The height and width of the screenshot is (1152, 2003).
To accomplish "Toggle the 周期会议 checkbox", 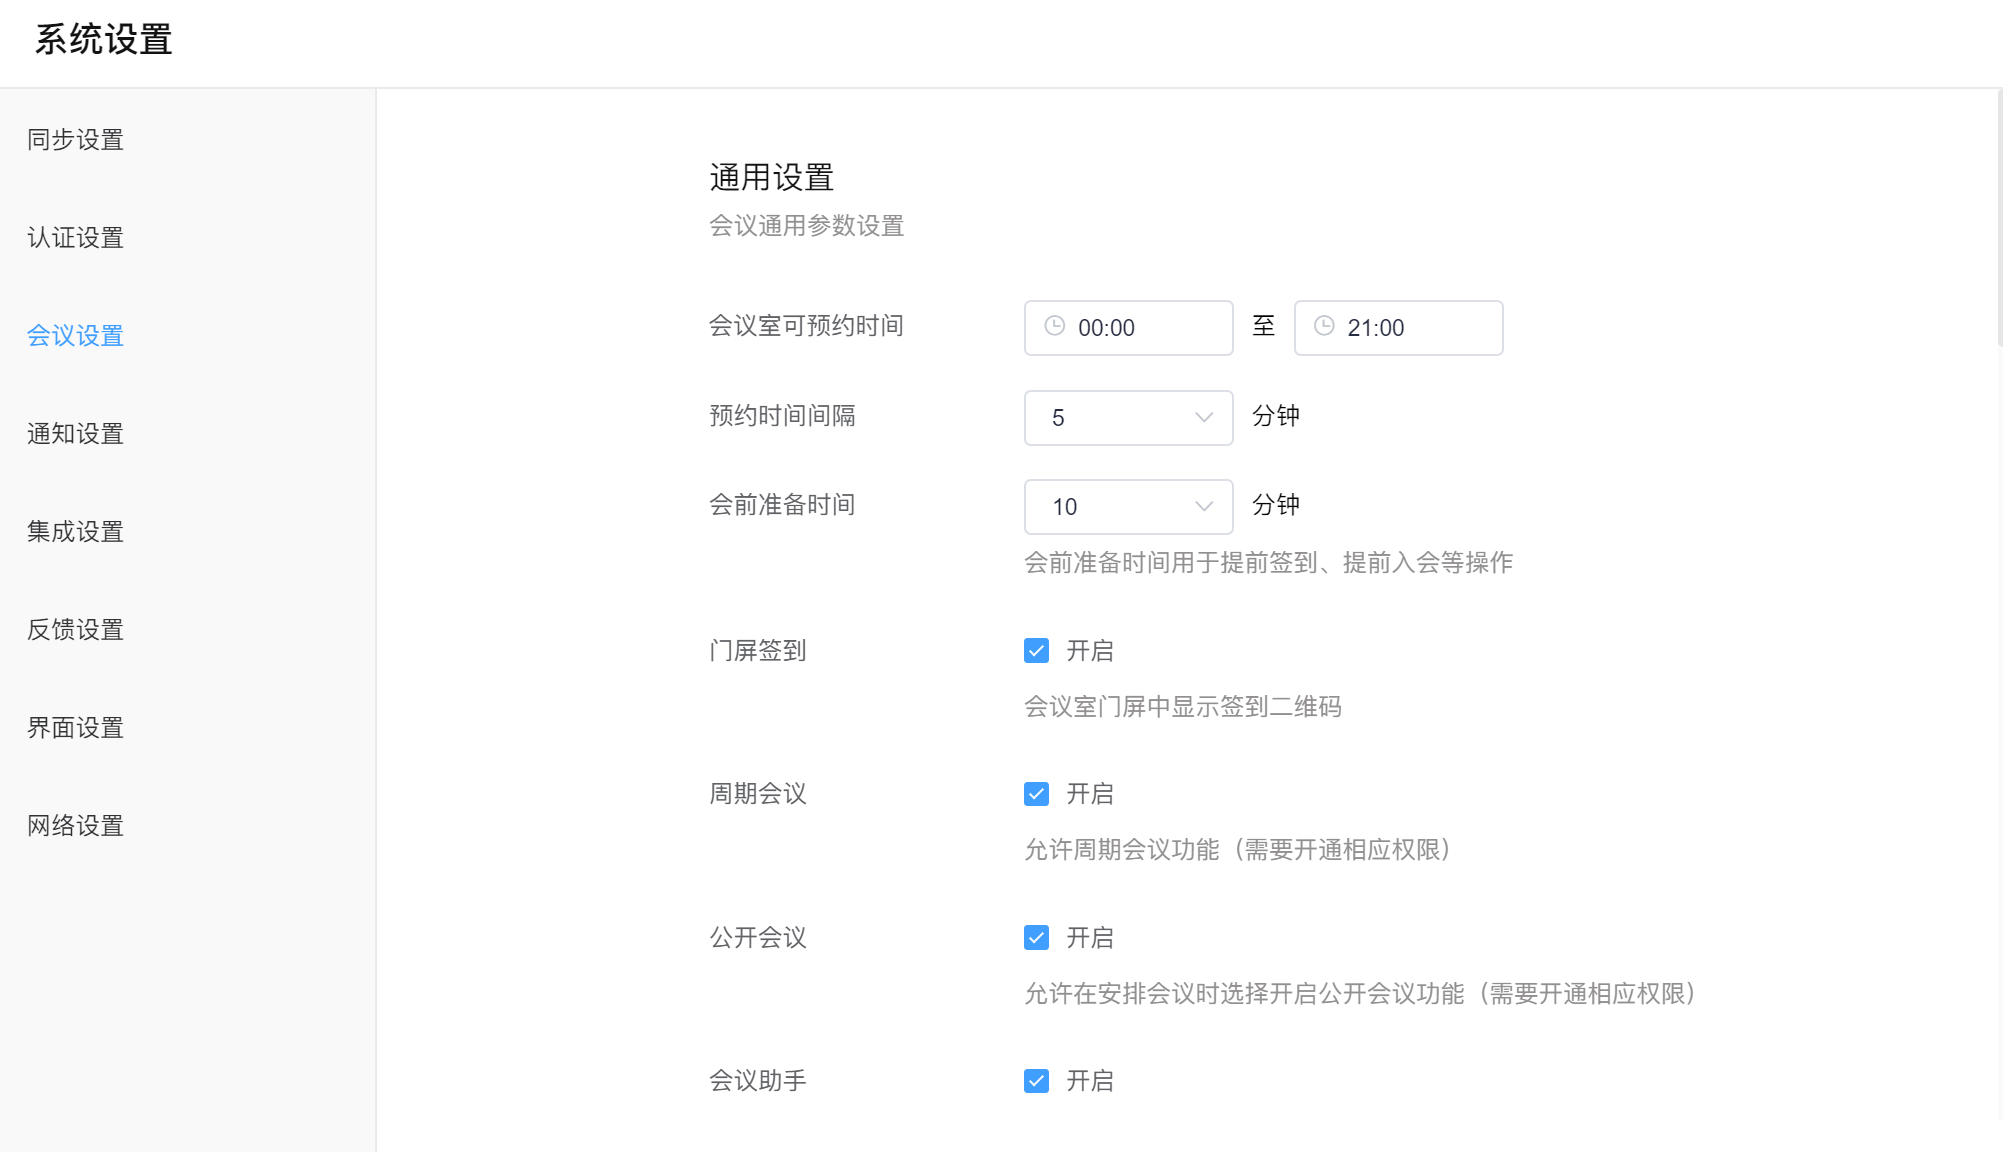I will point(1036,794).
